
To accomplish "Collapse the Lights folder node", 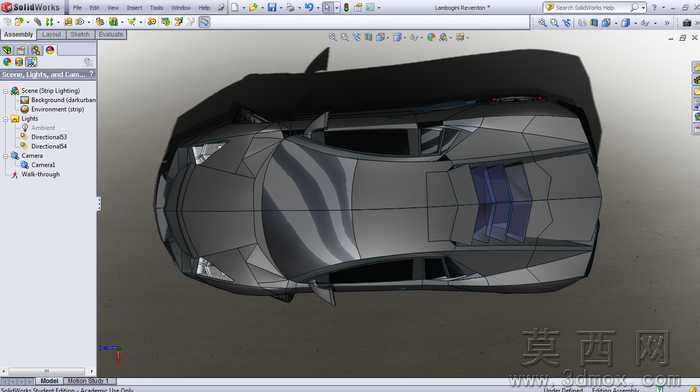I will coord(5,119).
